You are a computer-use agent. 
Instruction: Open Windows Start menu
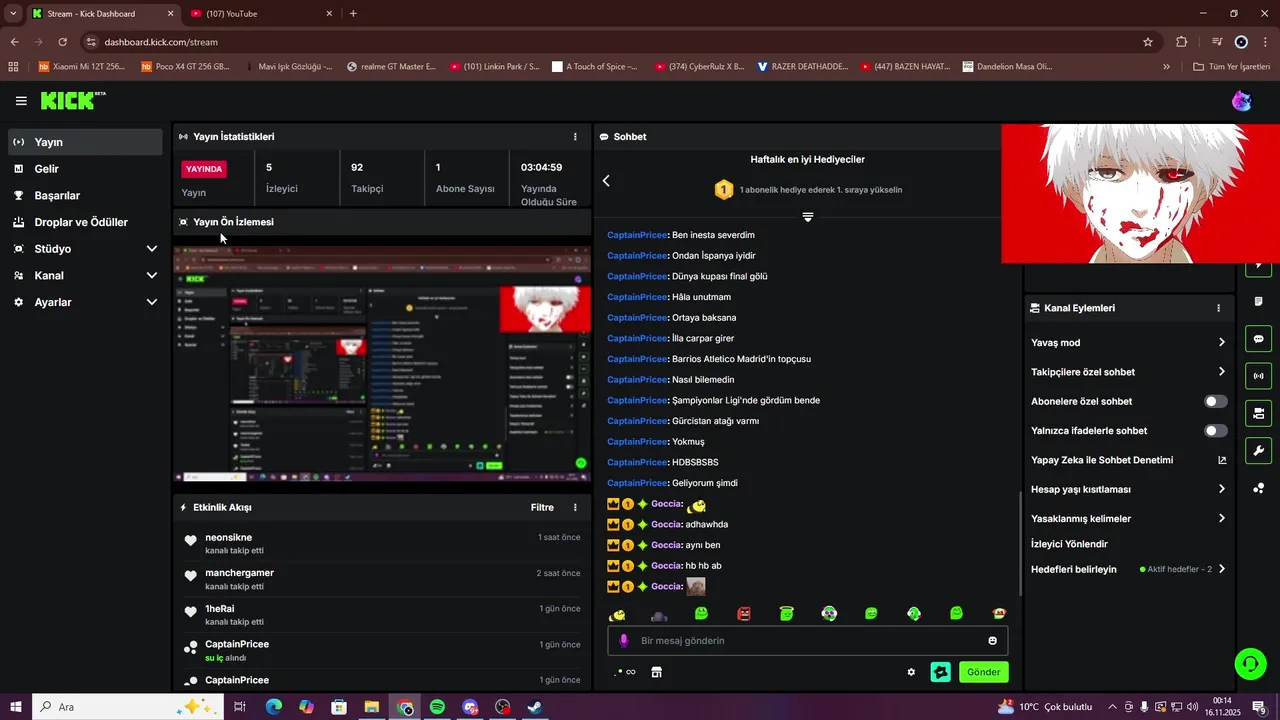15,707
